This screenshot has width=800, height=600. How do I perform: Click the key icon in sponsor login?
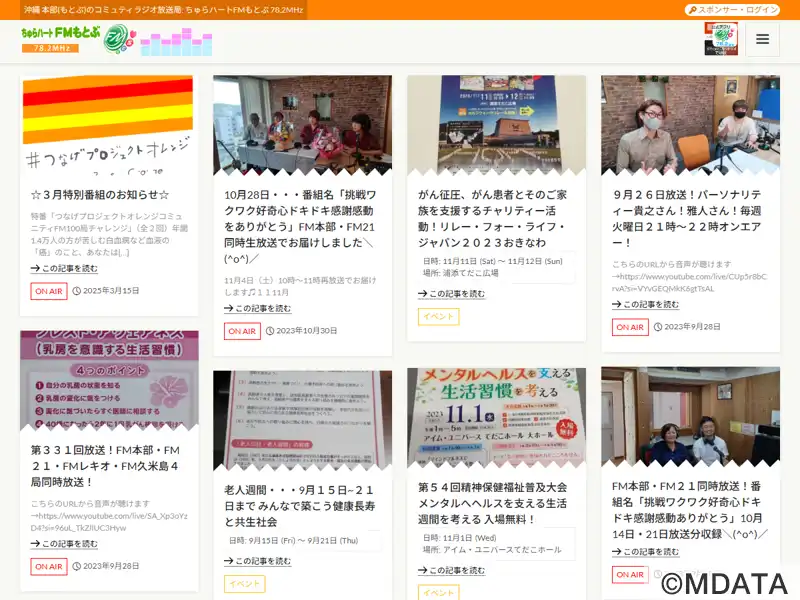692,10
